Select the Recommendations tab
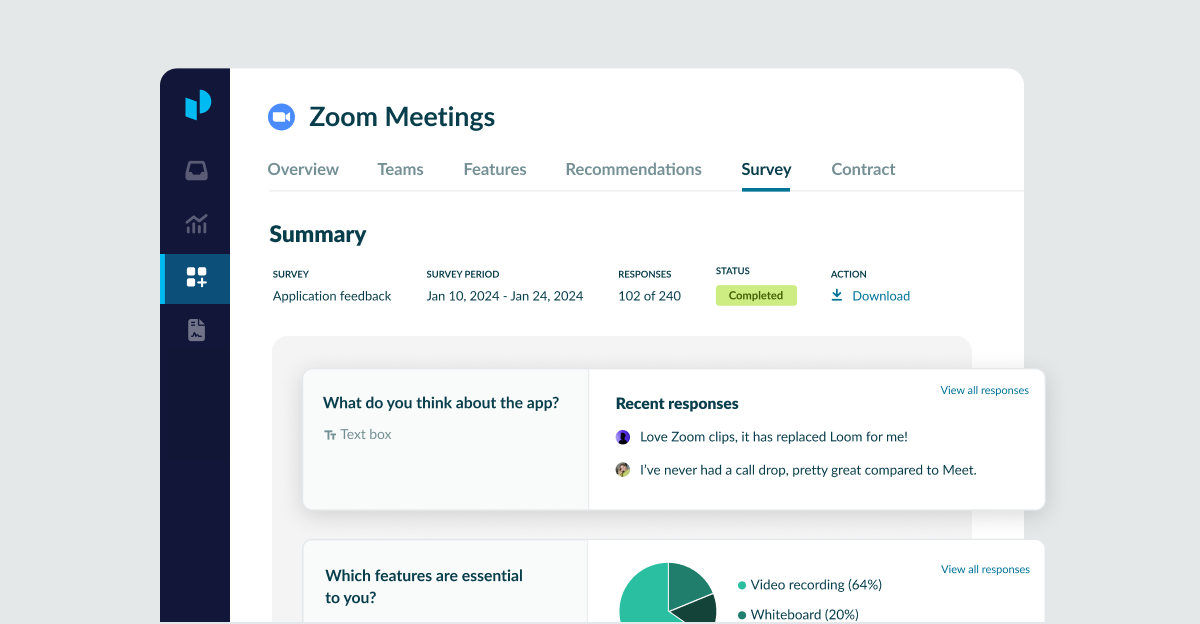1200x624 pixels. tap(633, 170)
